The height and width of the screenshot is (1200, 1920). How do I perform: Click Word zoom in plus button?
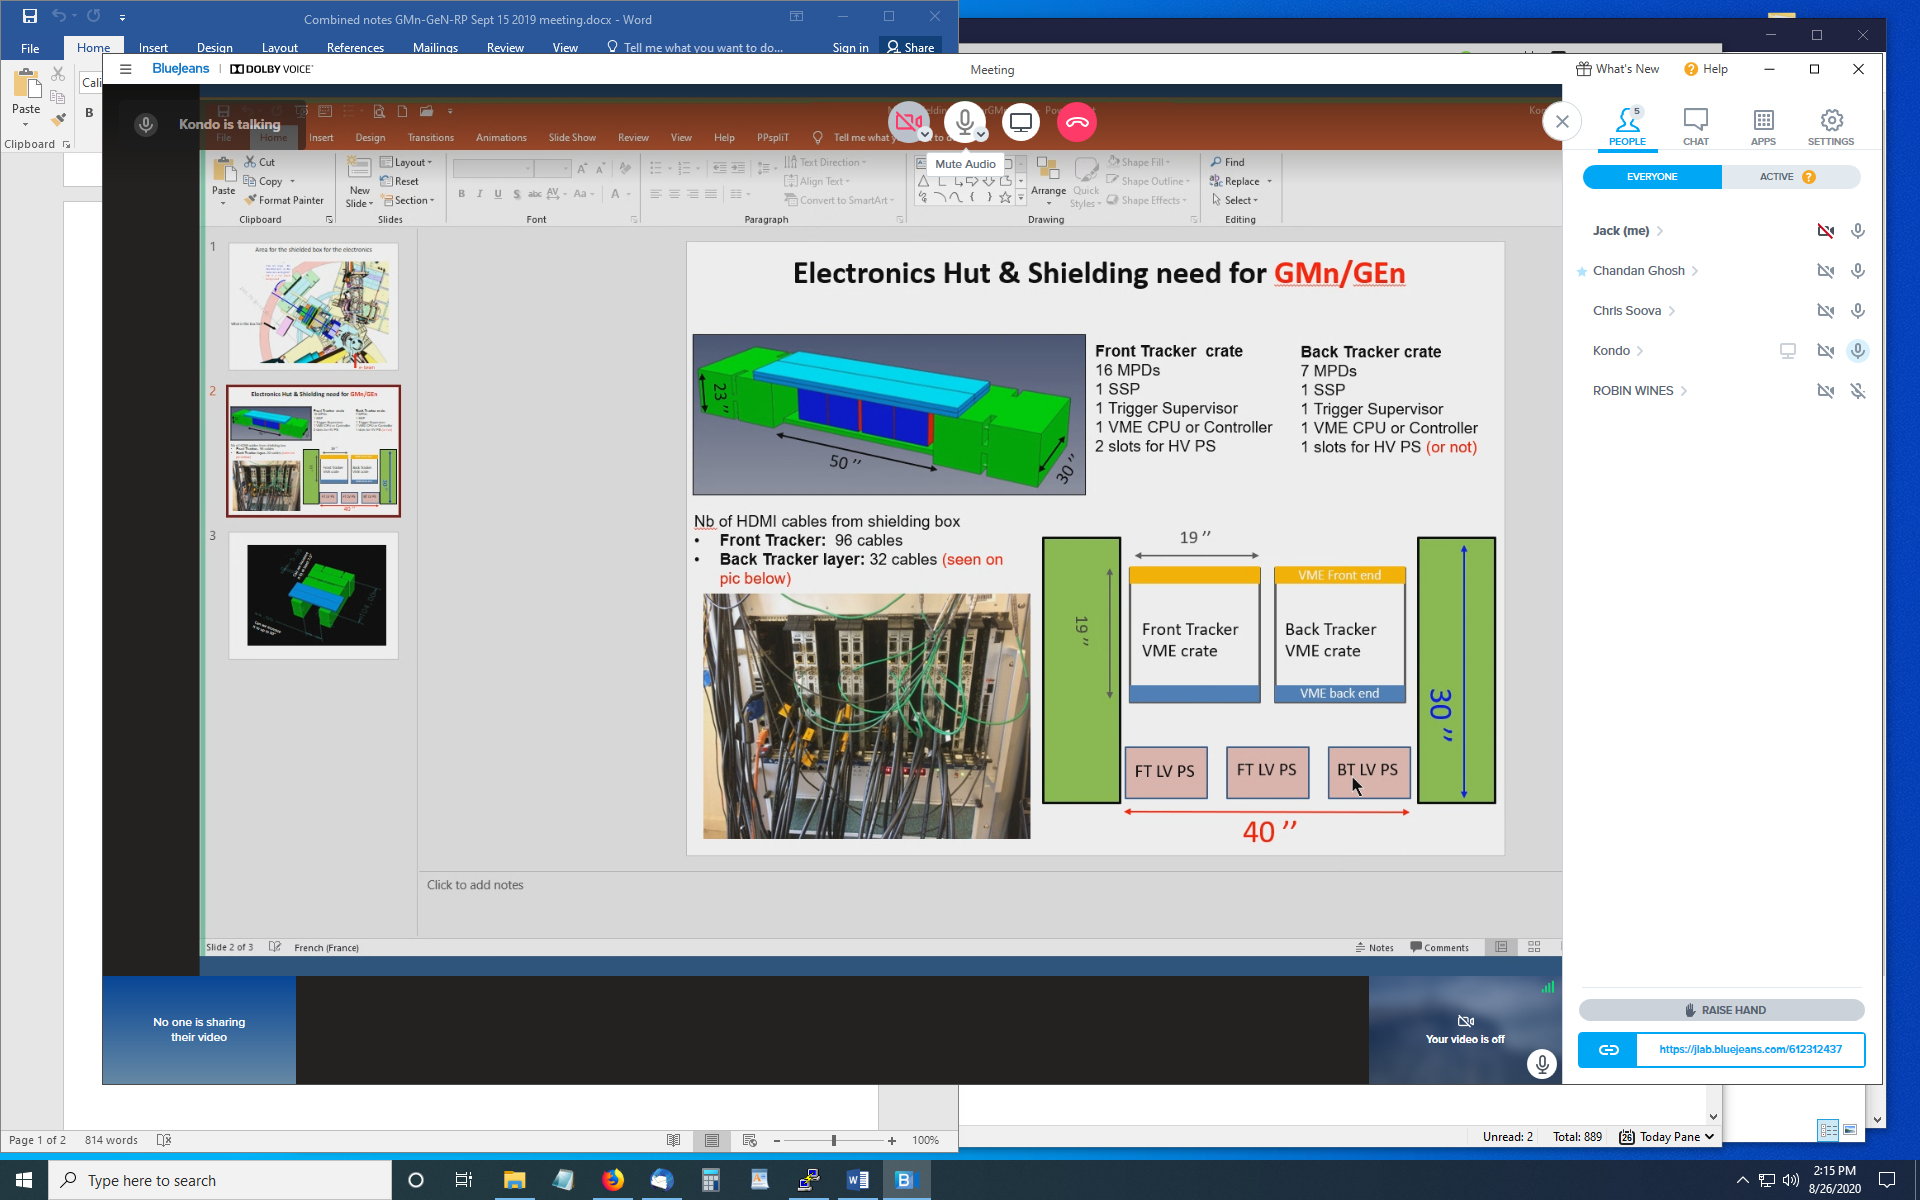[891, 1140]
